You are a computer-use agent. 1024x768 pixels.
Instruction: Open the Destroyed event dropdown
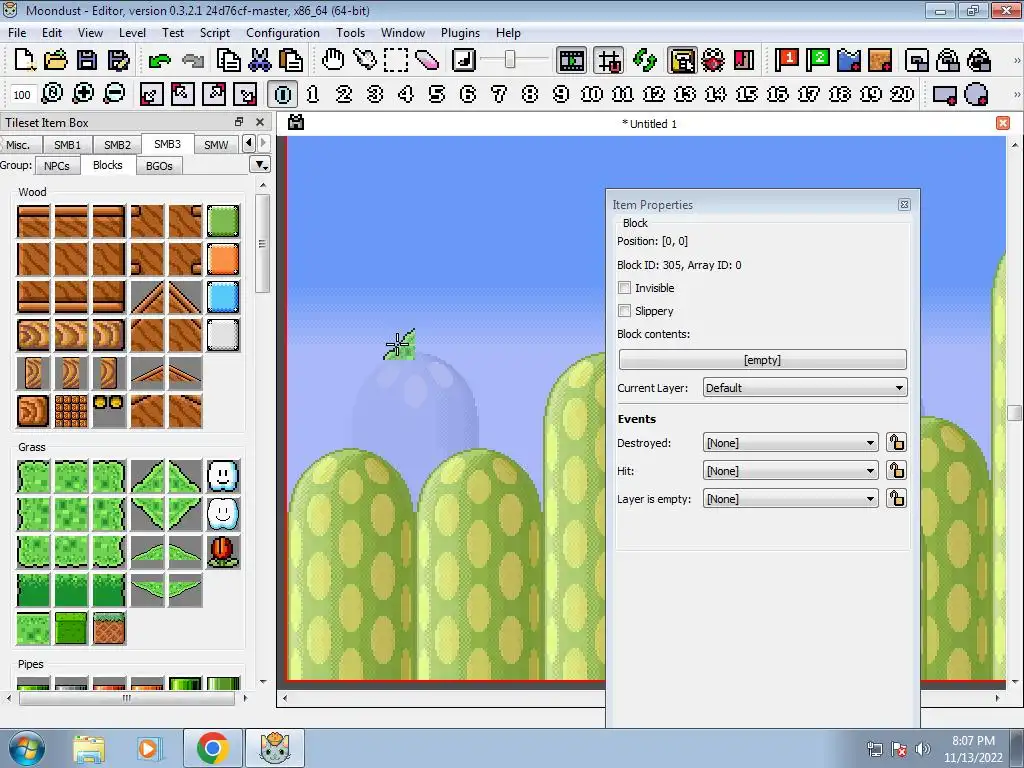pos(790,443)
